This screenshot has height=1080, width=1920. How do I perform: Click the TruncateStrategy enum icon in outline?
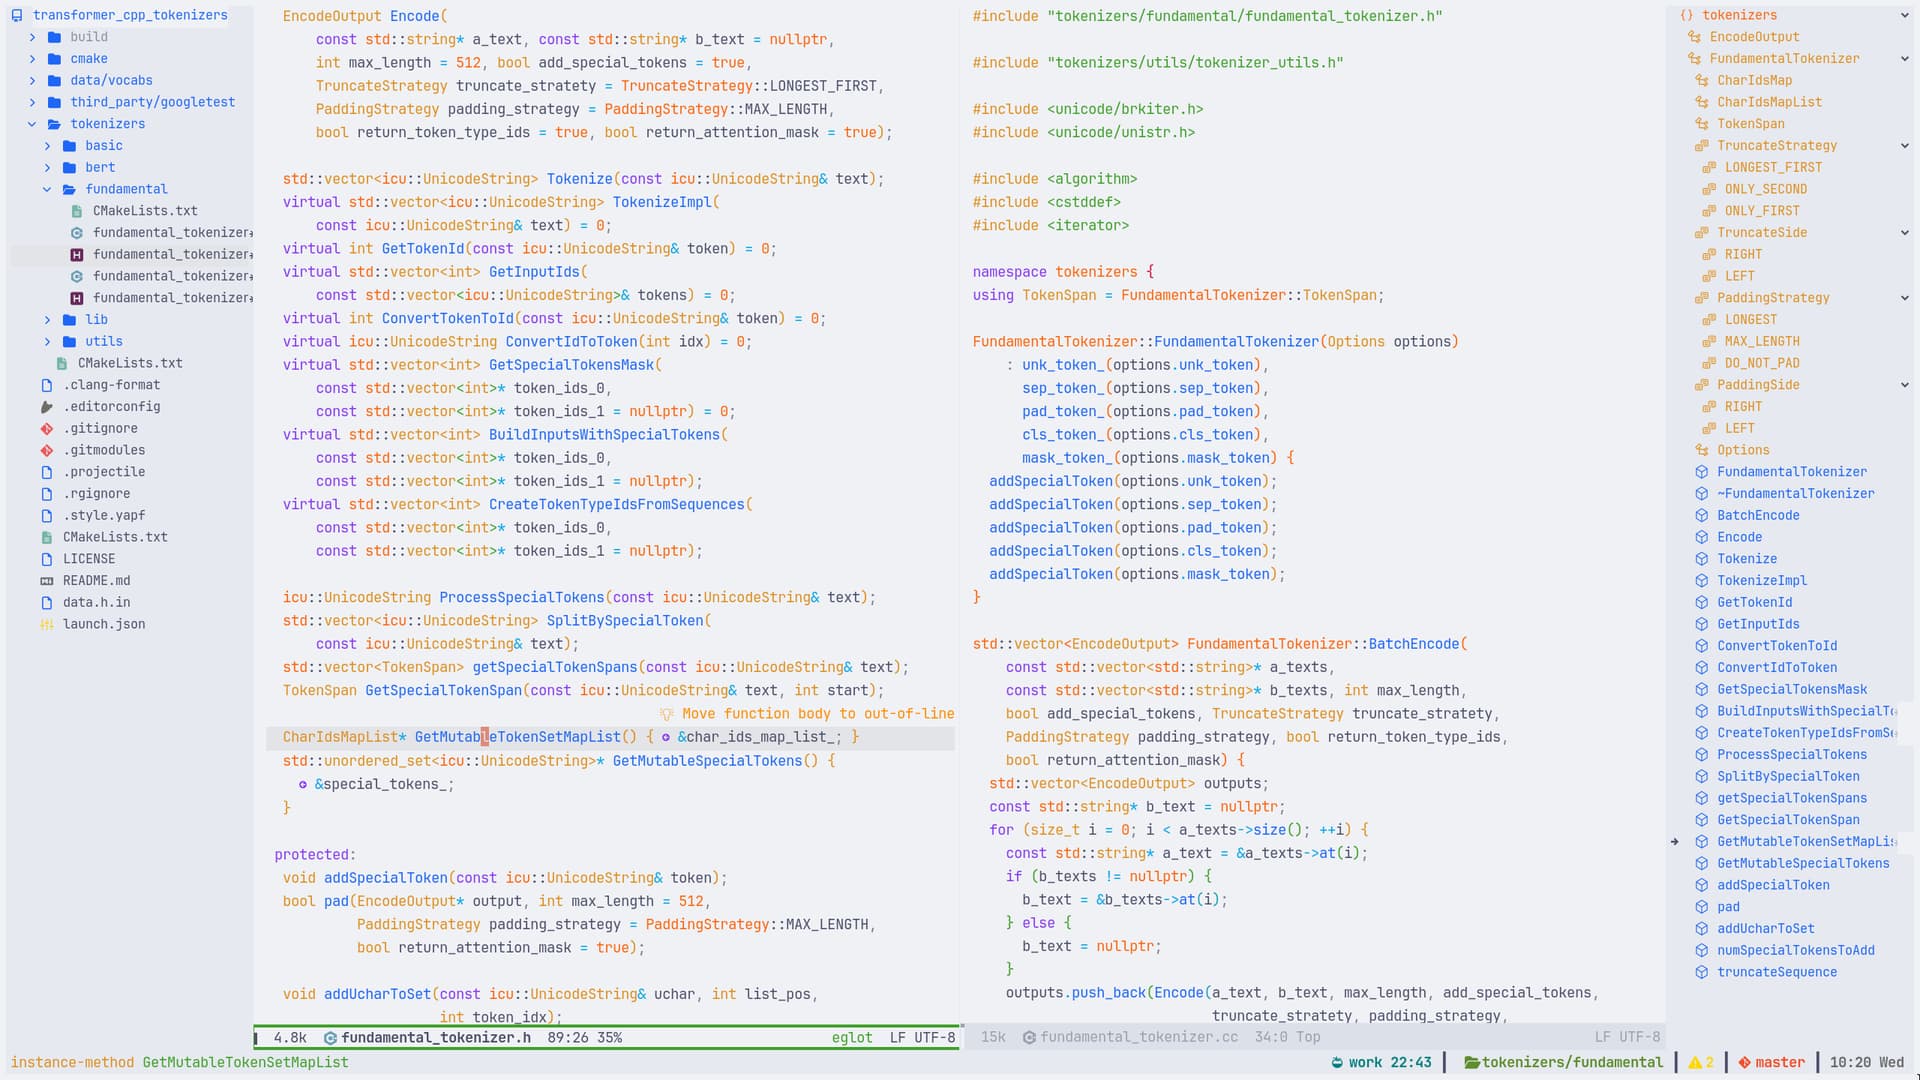coord(1702,146)
